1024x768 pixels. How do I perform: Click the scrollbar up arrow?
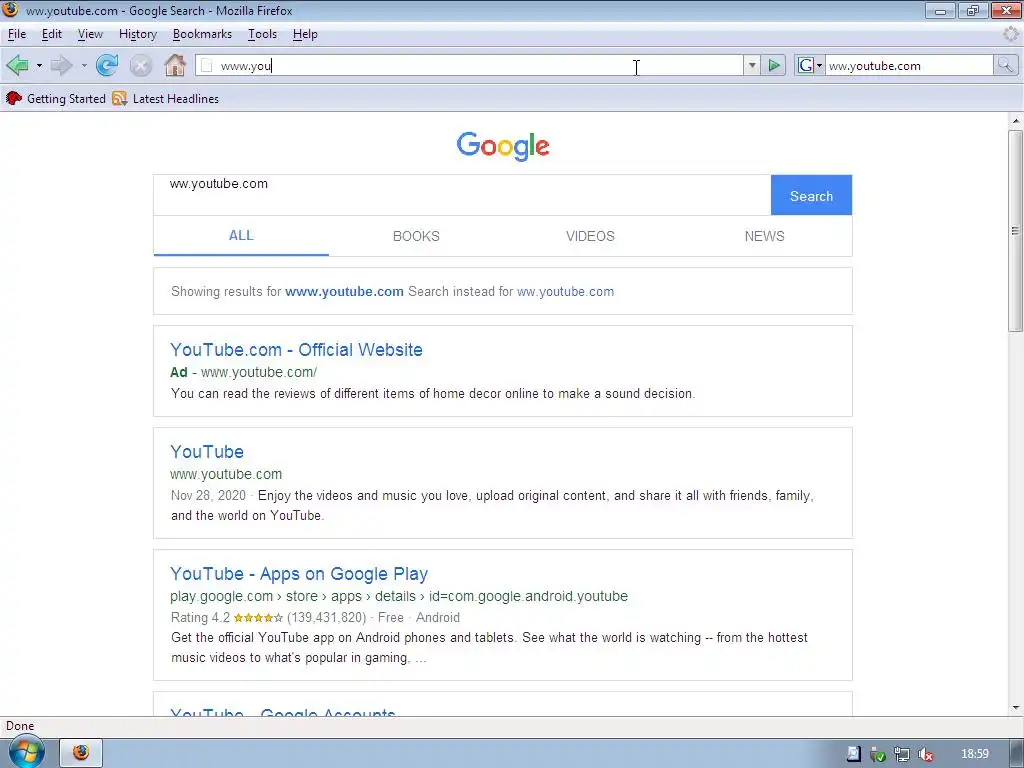[x=1016, y=121]
